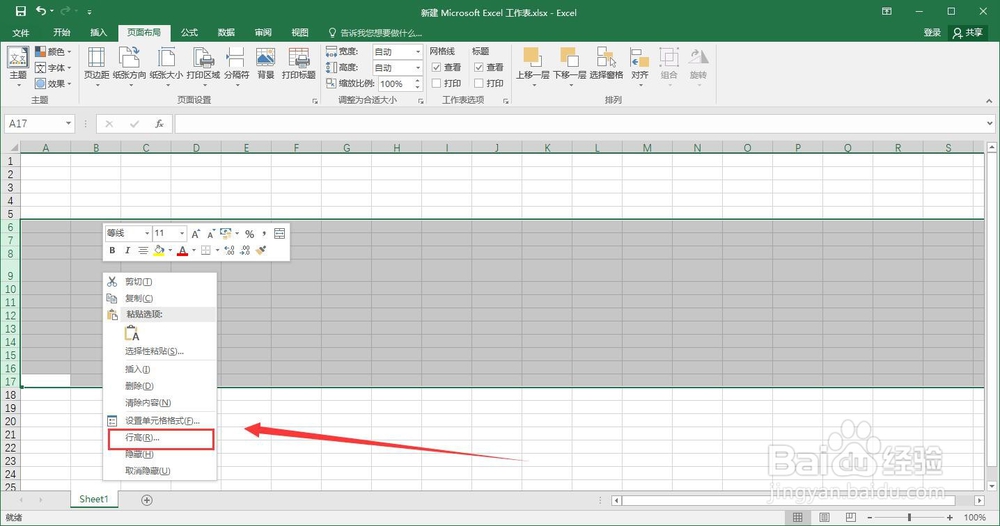Select the Sheet1 tab

point(94,499)
